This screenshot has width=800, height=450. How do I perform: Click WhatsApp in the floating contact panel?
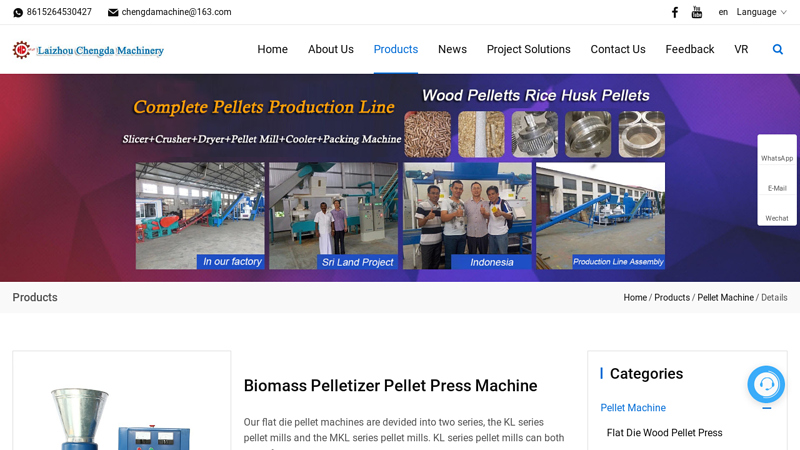point(777,151)
